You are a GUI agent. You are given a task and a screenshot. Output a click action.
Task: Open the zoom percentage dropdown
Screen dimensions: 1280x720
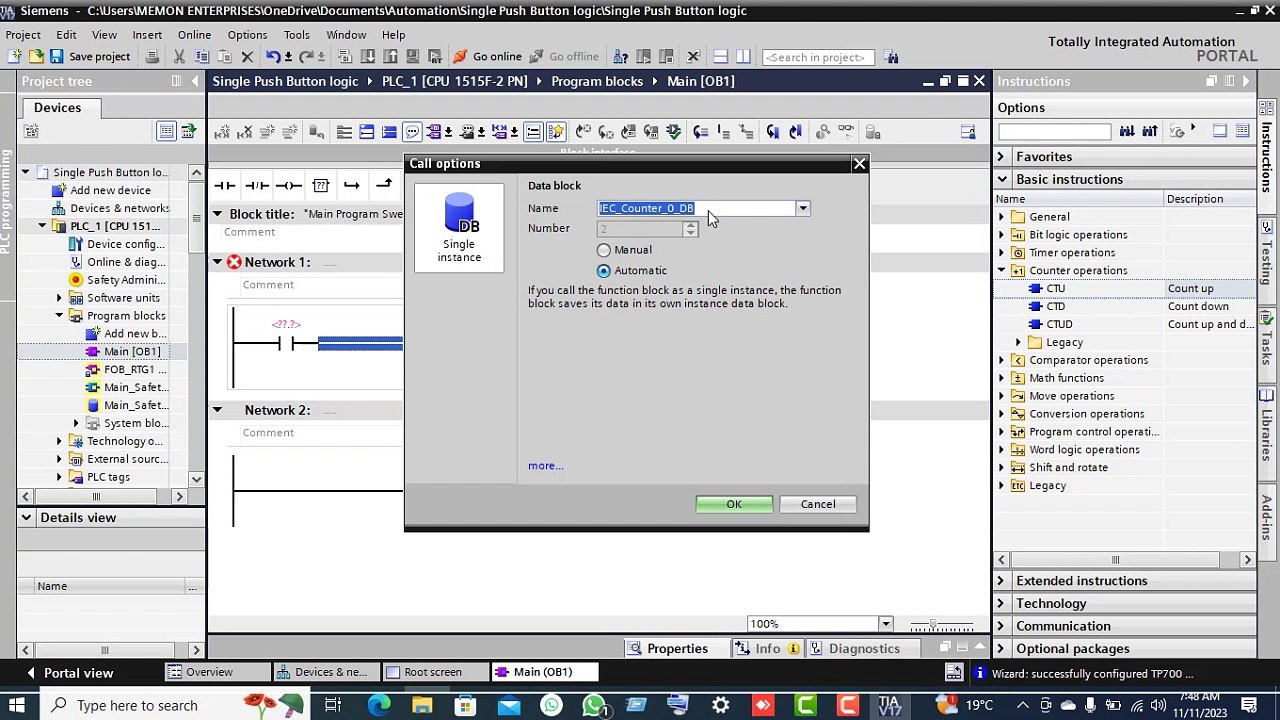pyautogui.click(x=885, y=624)
